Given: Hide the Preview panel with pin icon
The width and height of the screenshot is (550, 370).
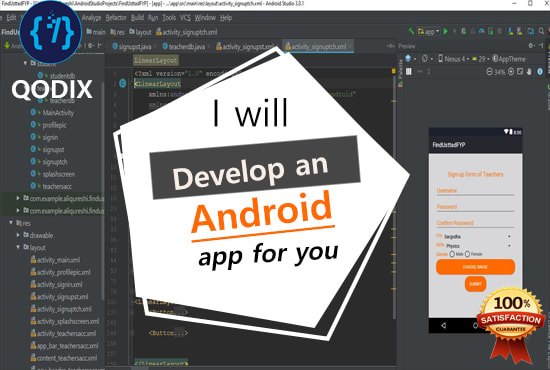Looking at the screenshot, I should 541,46.
